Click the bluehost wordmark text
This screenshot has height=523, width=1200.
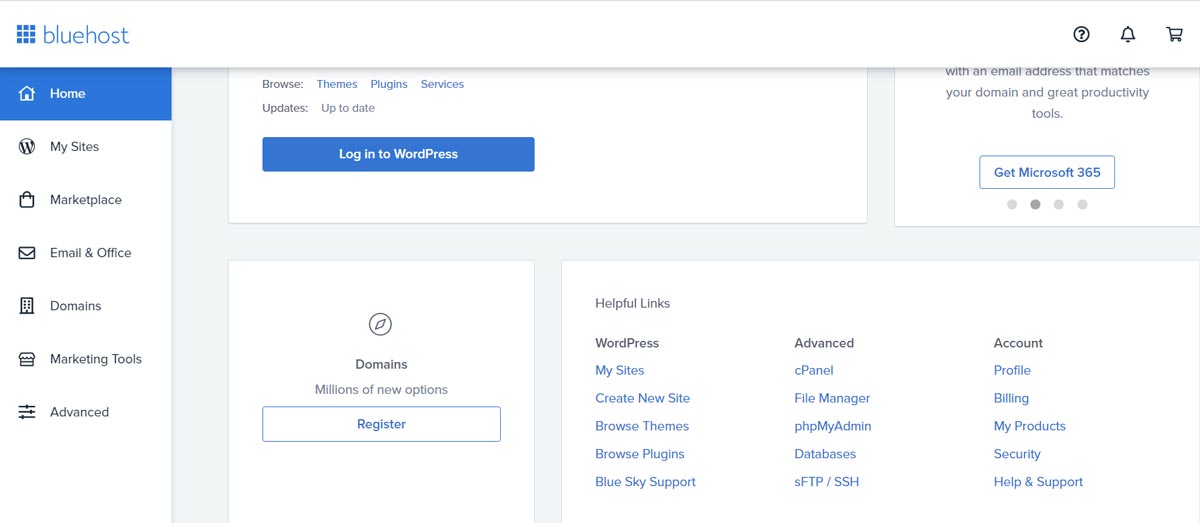pos(86,35)
